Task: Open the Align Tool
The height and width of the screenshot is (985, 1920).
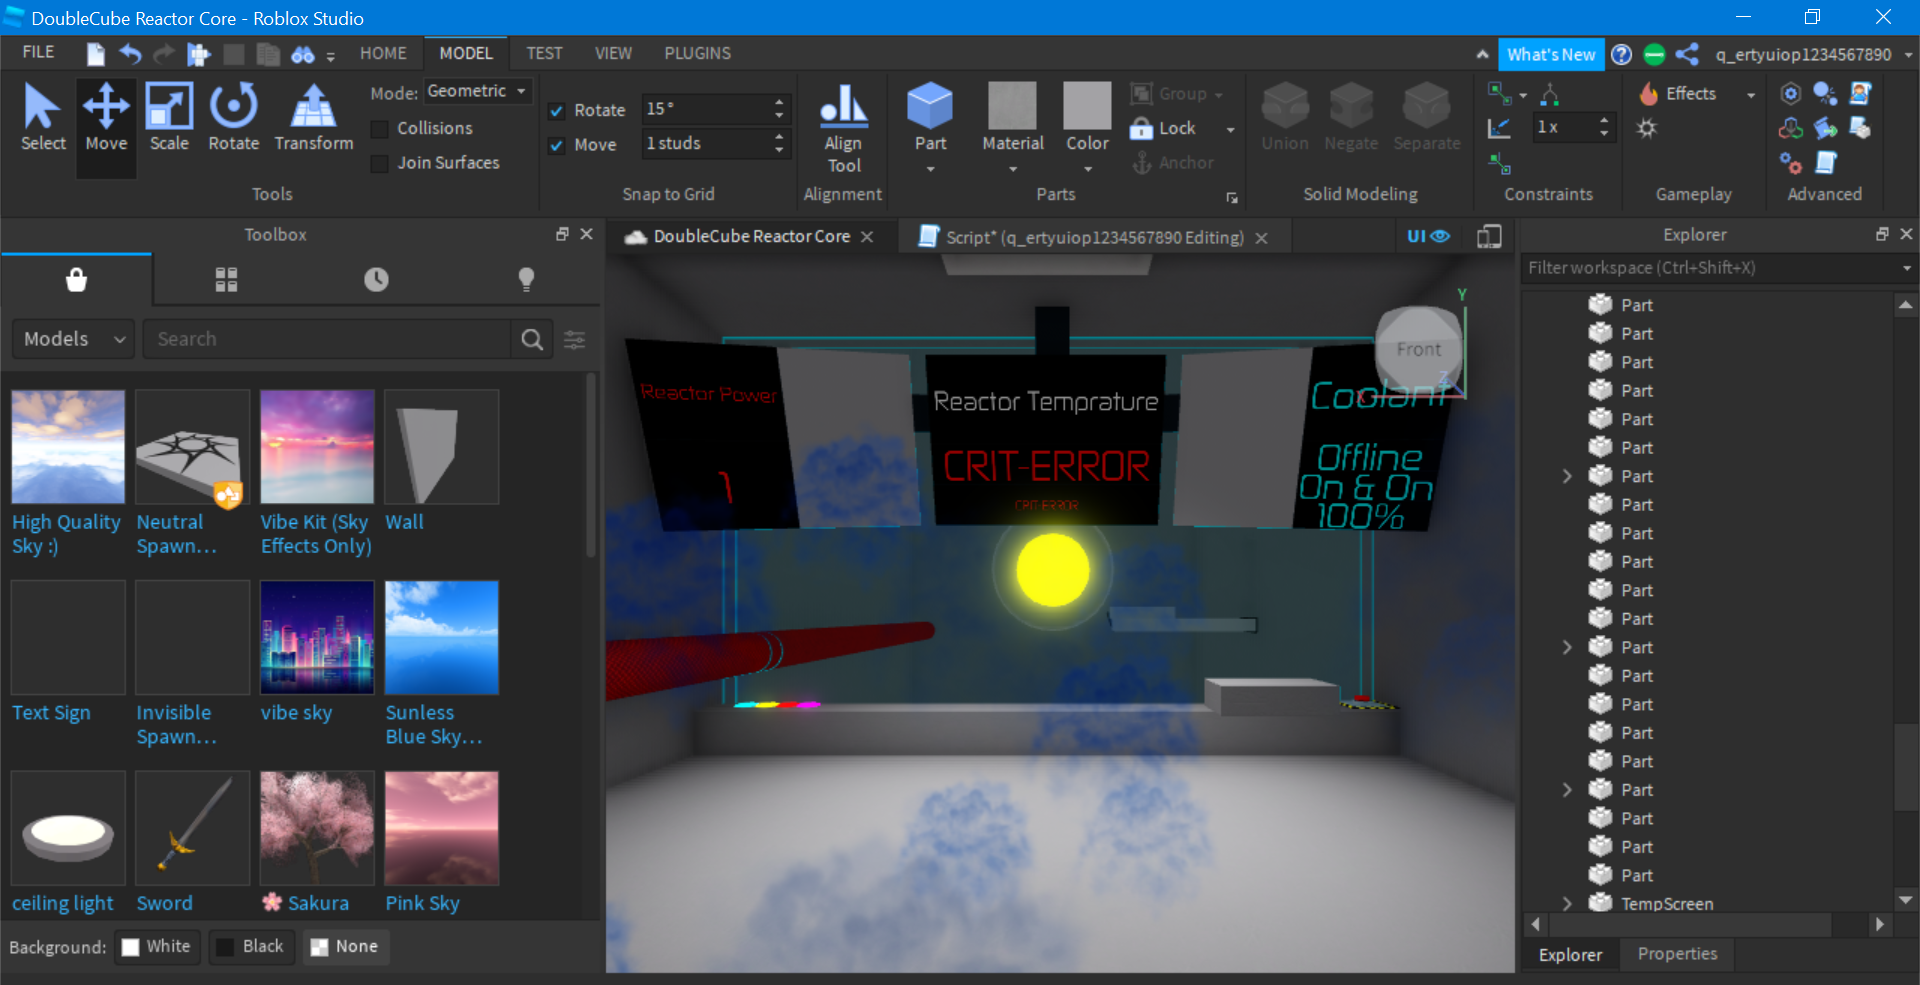Action: [843, 128]
